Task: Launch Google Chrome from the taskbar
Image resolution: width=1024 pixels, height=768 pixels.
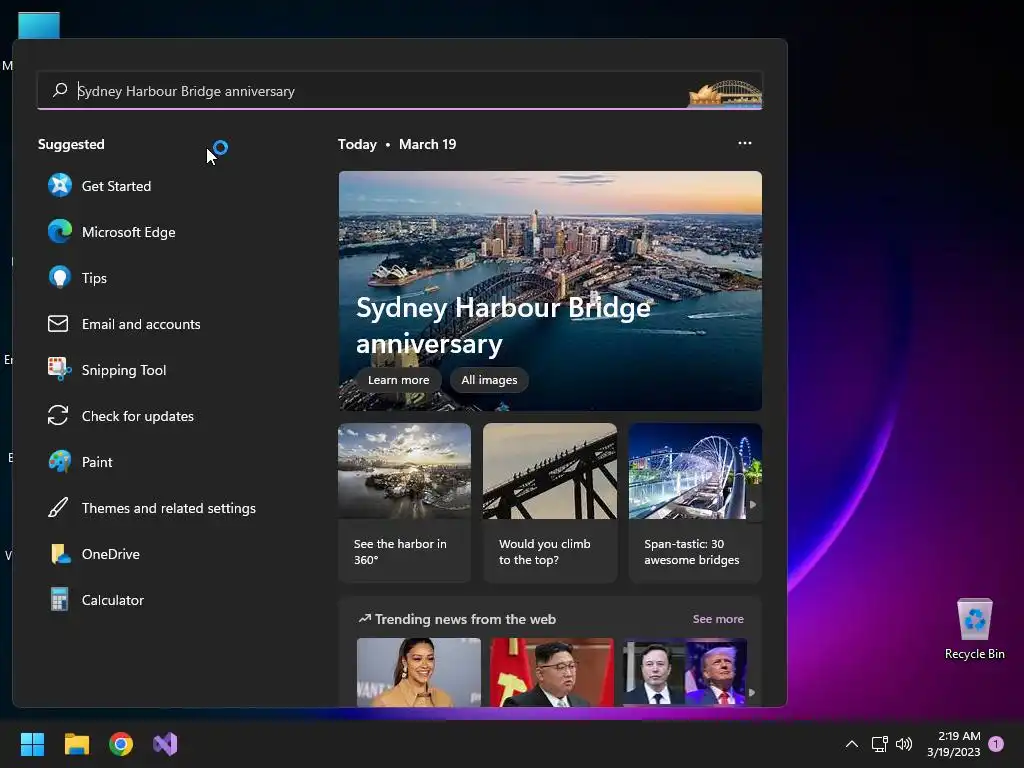Action: tap(121, 744)
